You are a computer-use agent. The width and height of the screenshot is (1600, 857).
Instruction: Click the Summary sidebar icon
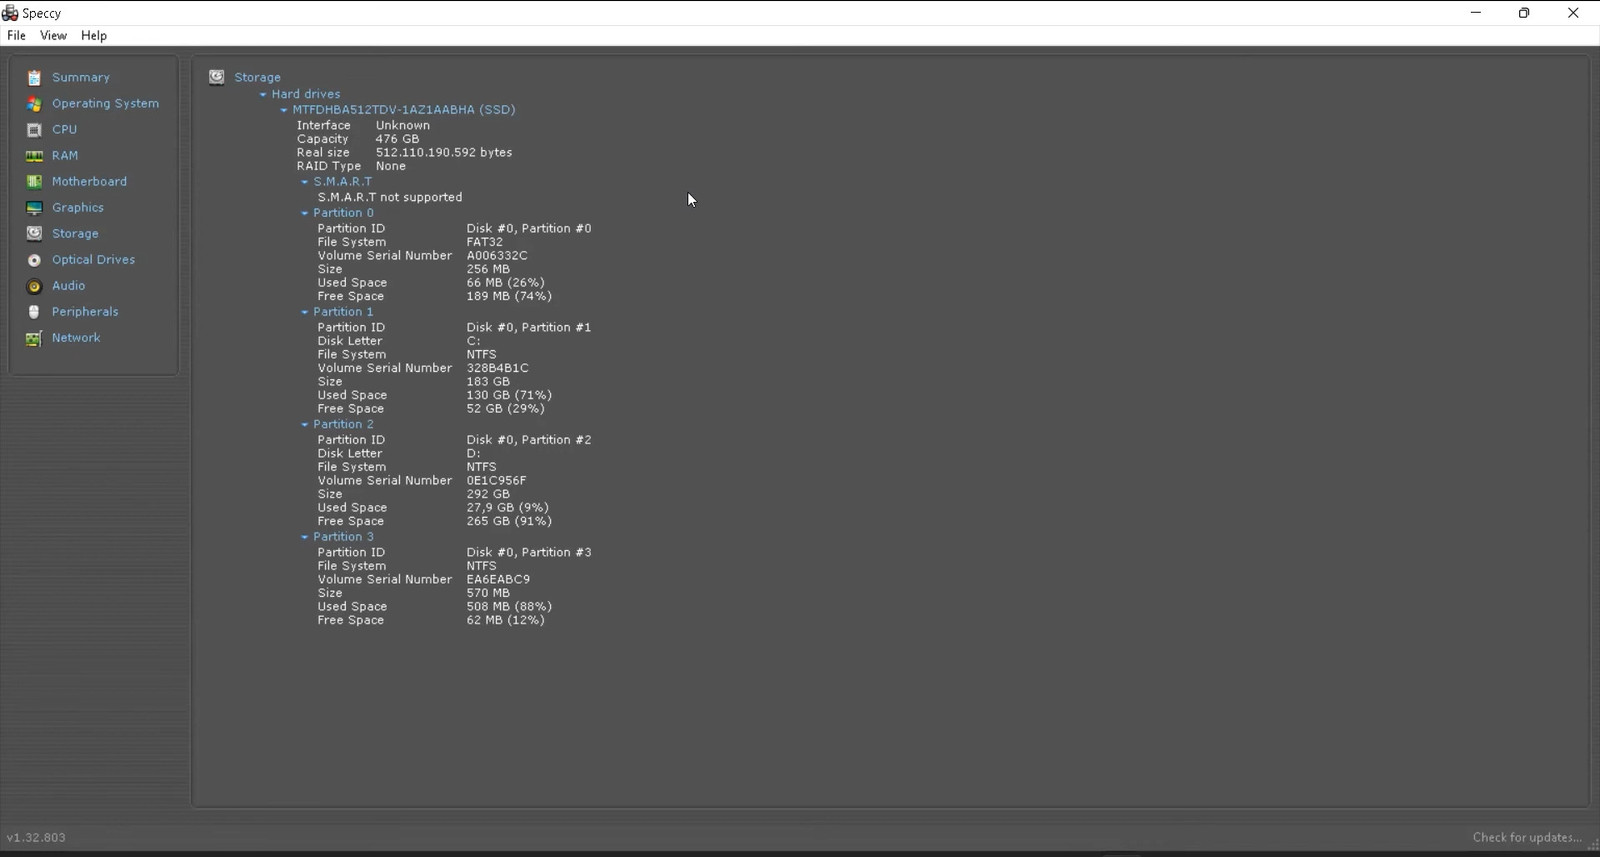click(x=34, y=78)
